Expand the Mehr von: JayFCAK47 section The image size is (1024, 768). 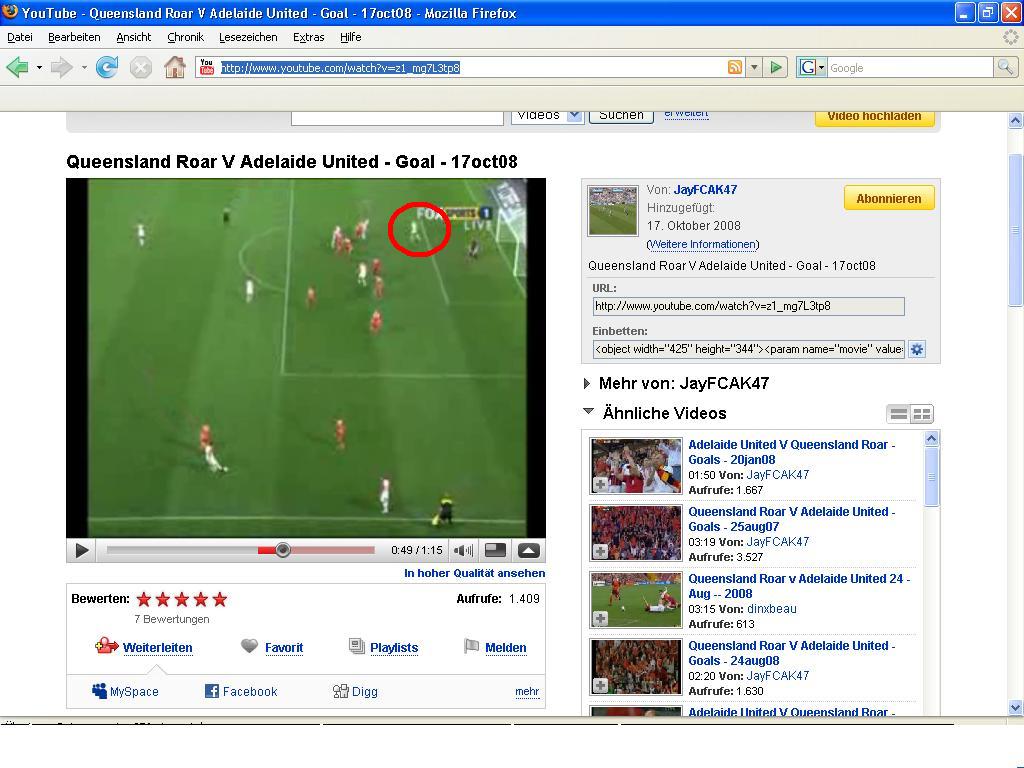[x=587, y=383]
